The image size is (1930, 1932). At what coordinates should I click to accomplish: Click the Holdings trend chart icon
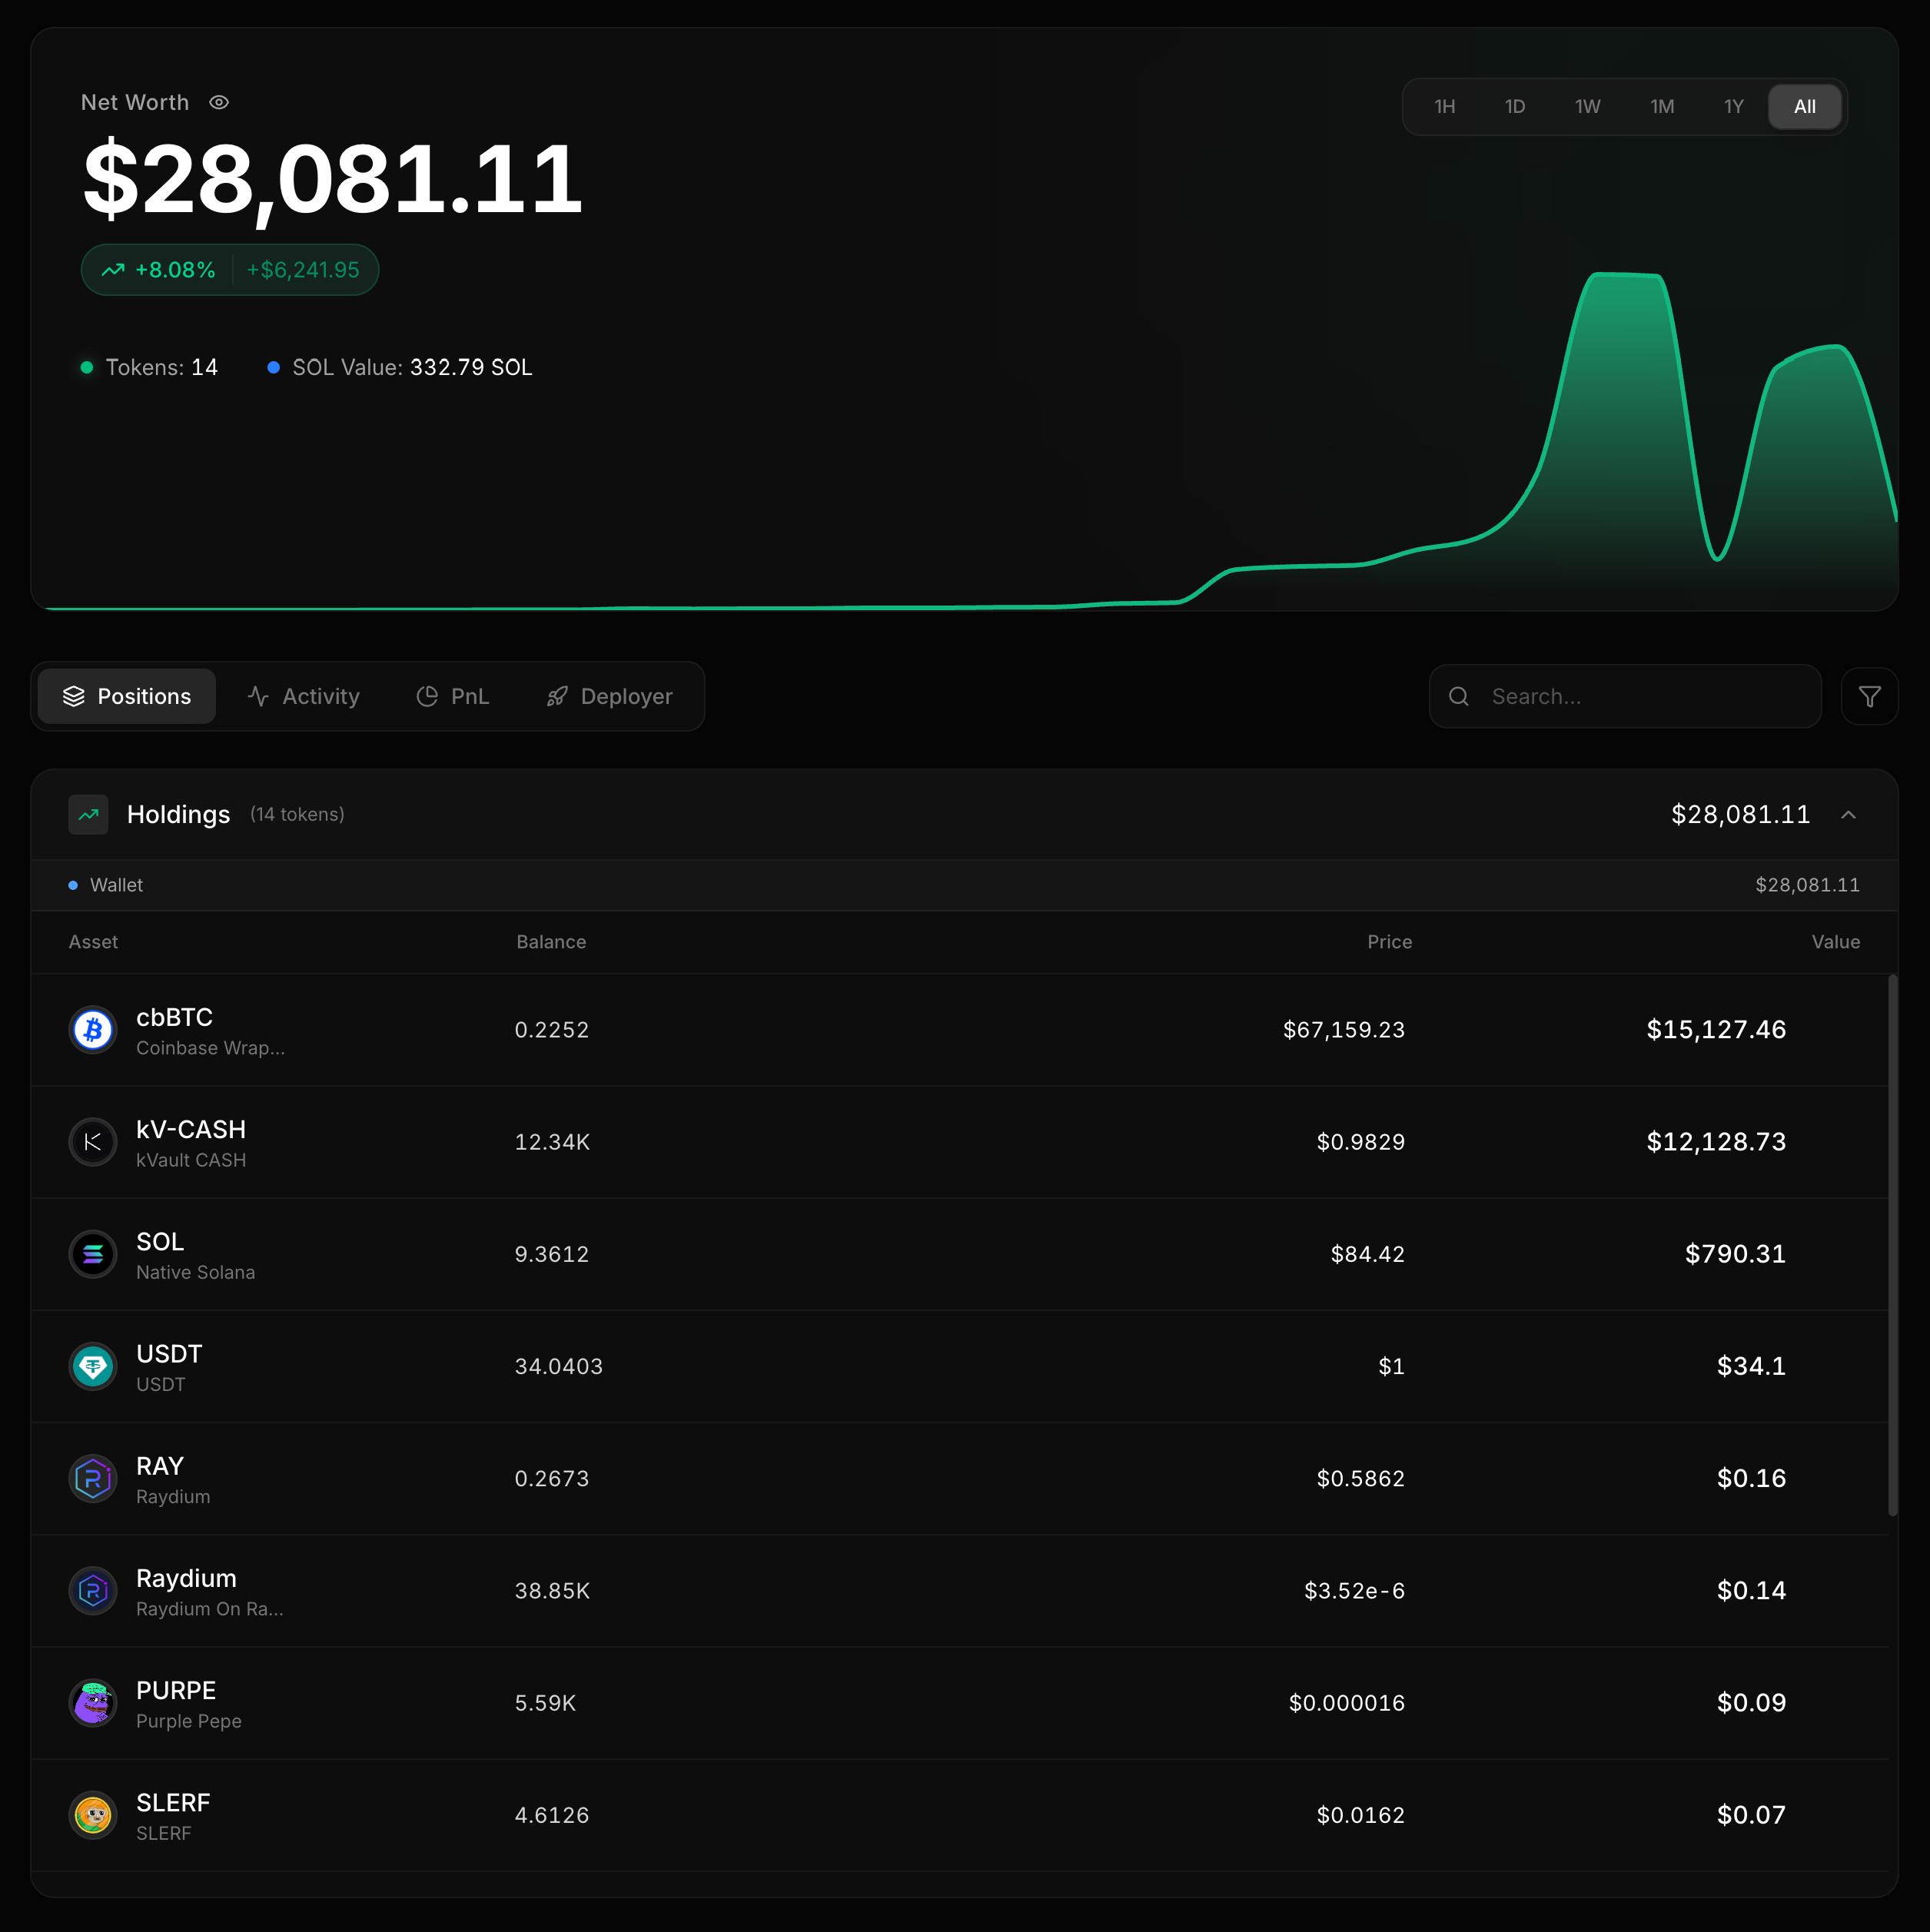(x=88, y=814)
